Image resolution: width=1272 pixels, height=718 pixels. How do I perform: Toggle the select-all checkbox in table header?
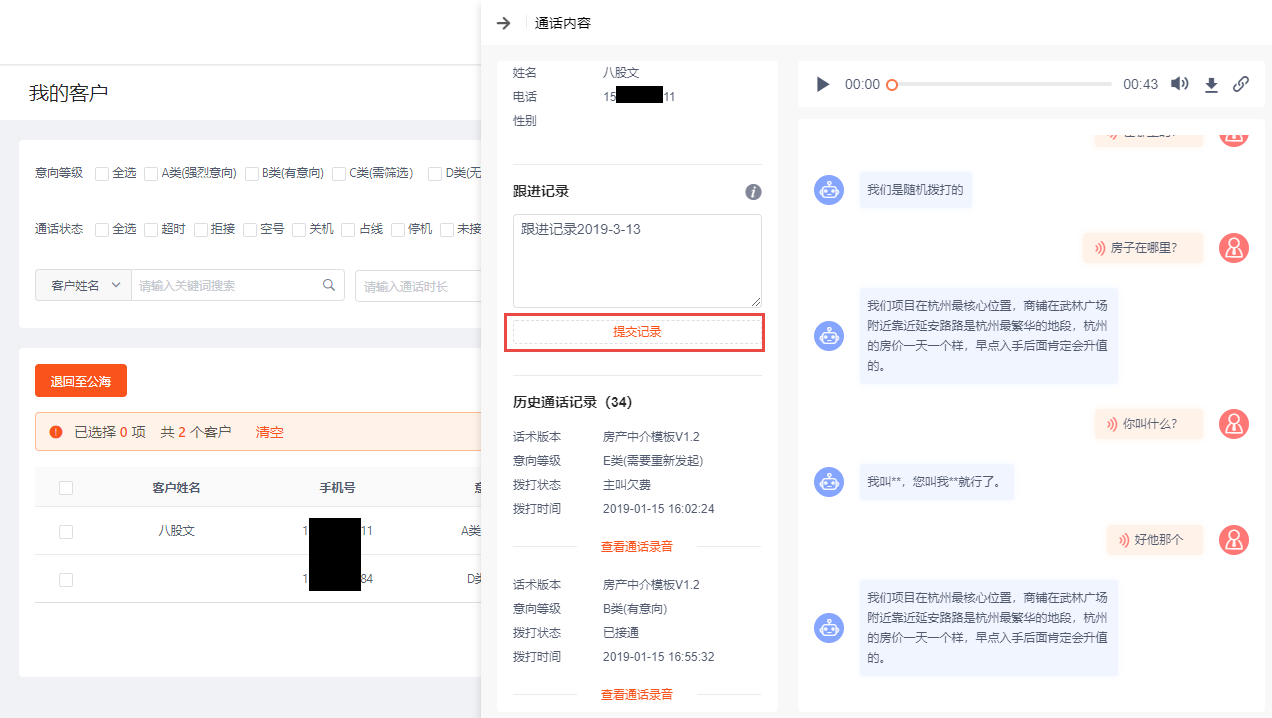tap(66, 488)
